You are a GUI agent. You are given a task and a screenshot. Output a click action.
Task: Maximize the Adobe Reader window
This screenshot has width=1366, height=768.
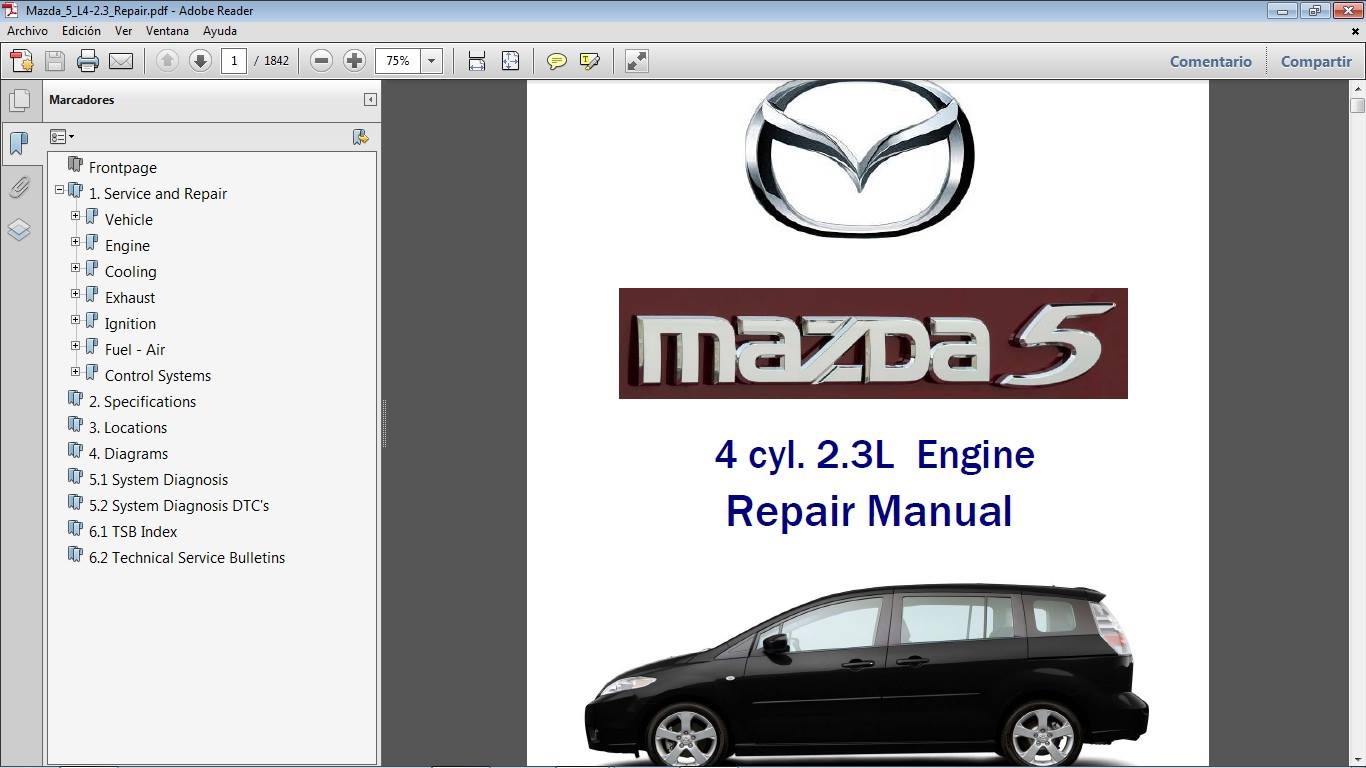click(1314, 11)
